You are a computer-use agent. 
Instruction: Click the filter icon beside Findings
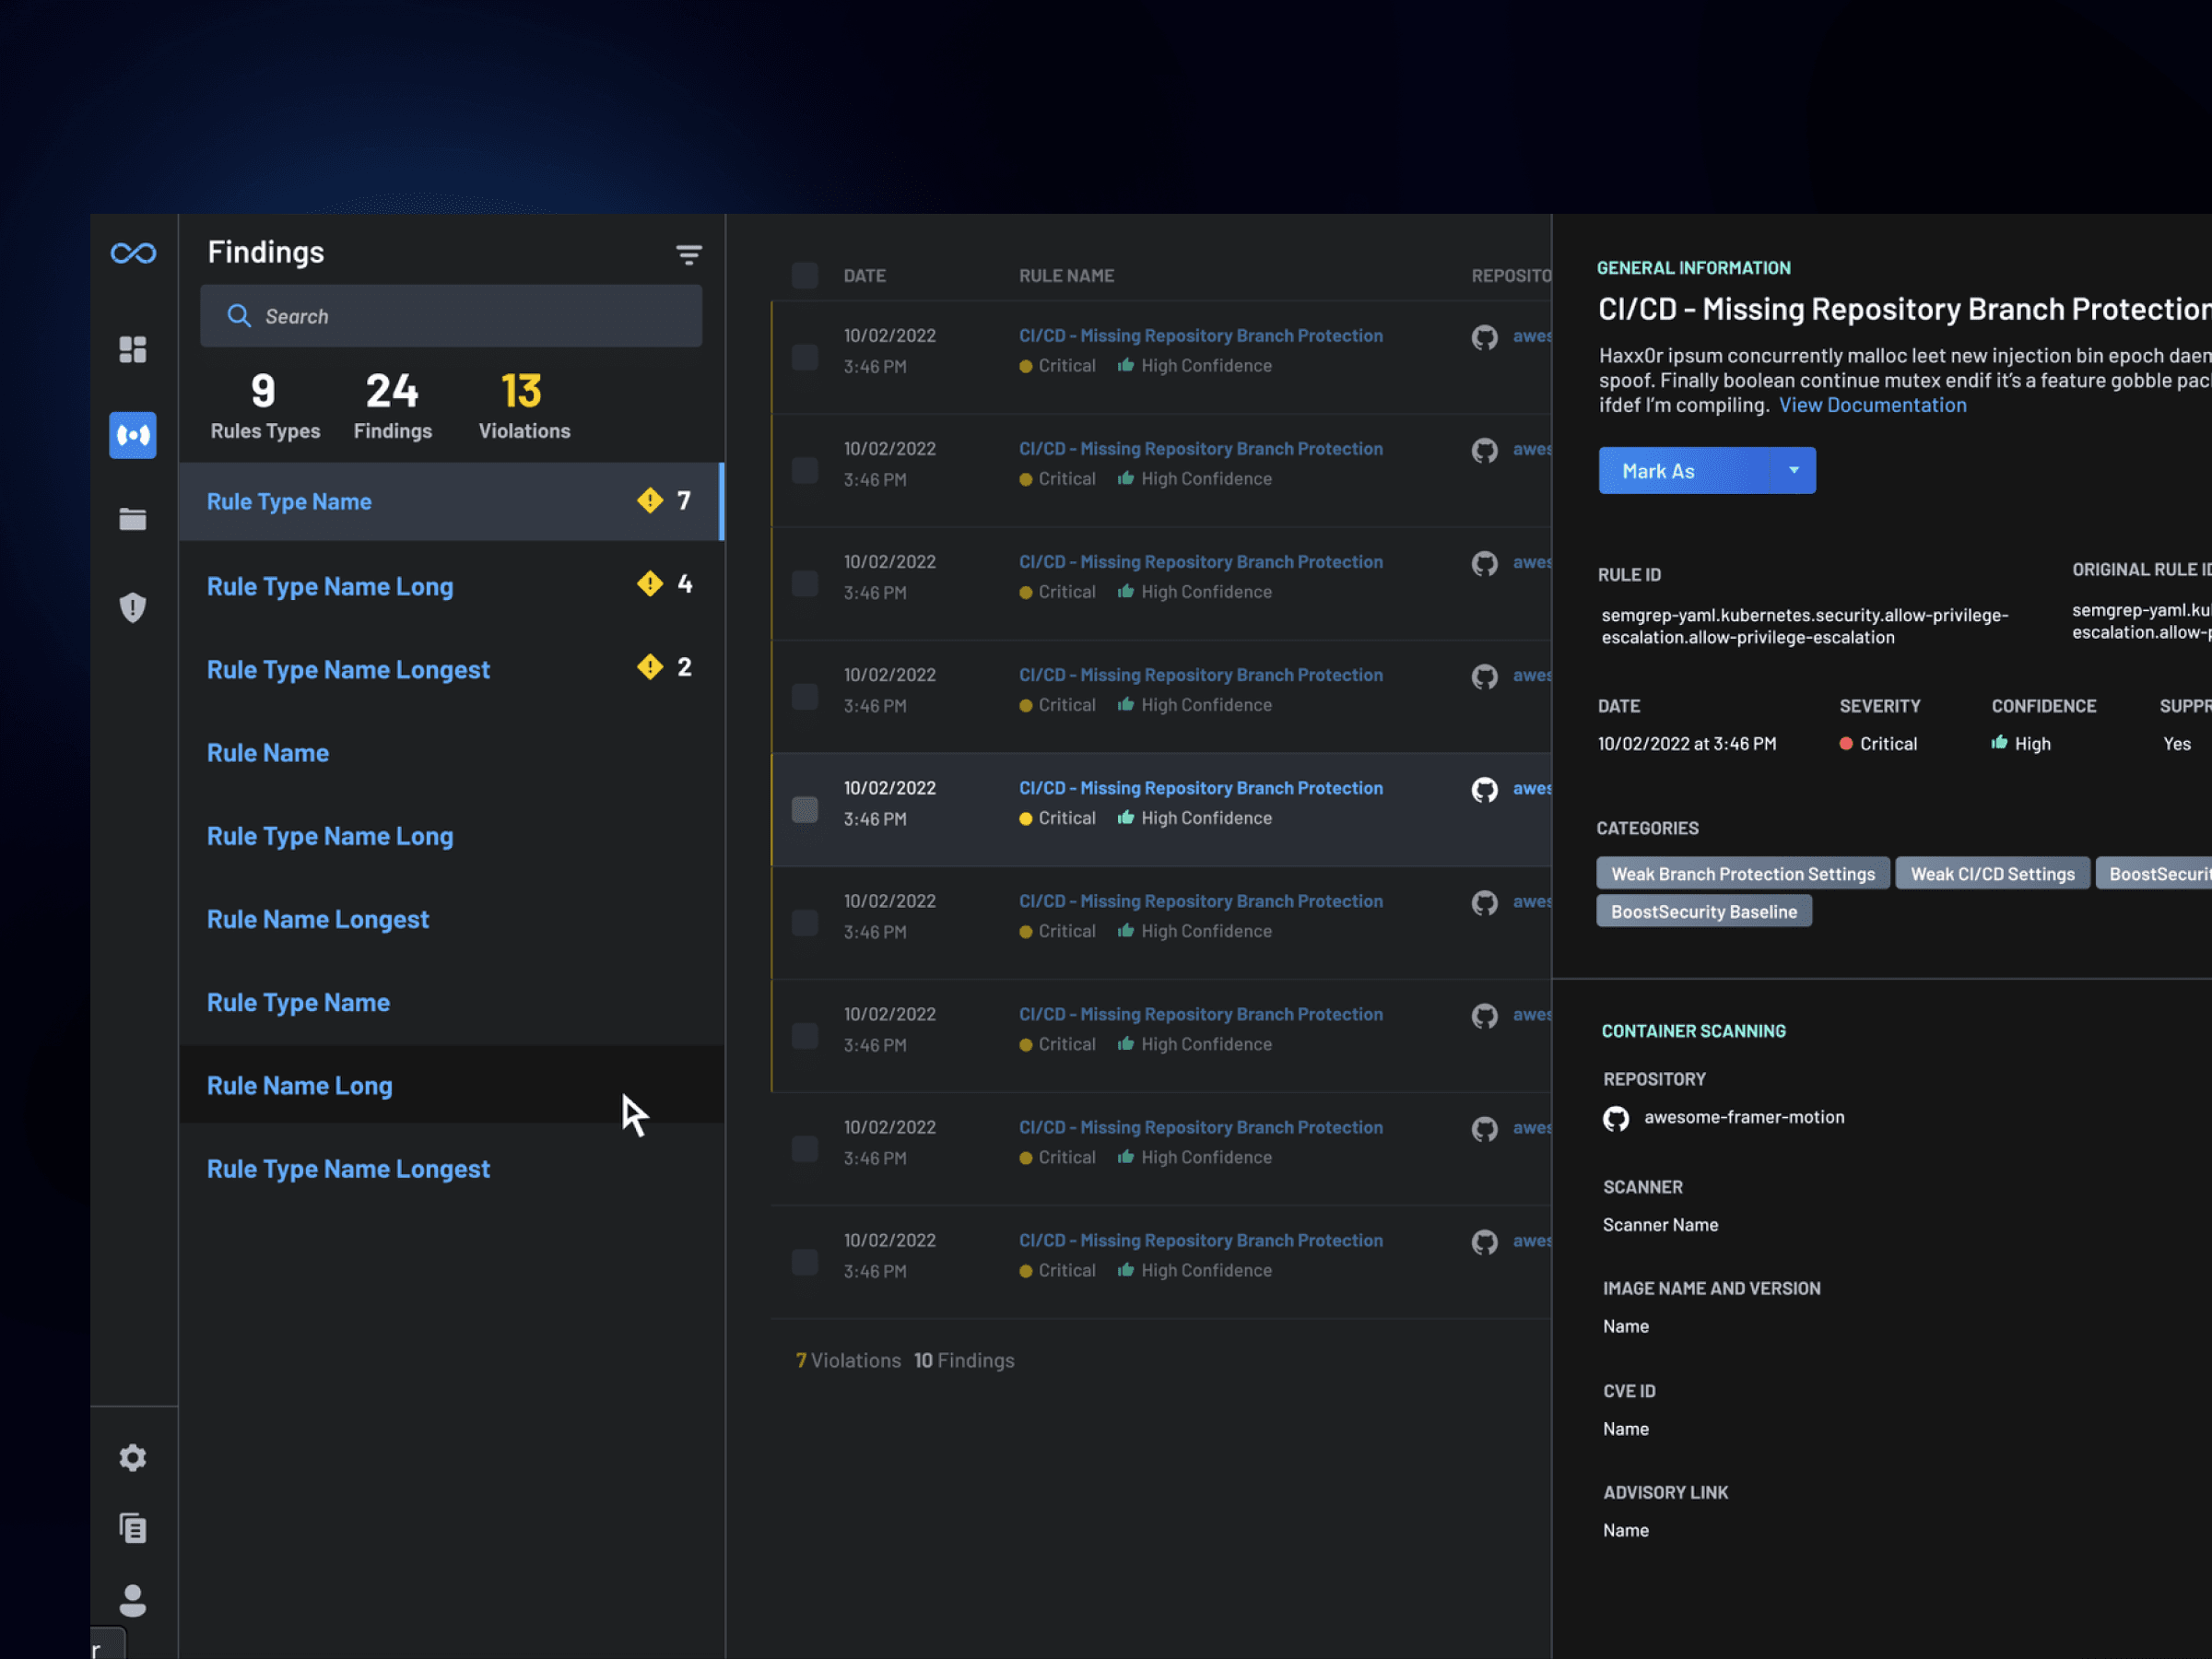point(688,255)
